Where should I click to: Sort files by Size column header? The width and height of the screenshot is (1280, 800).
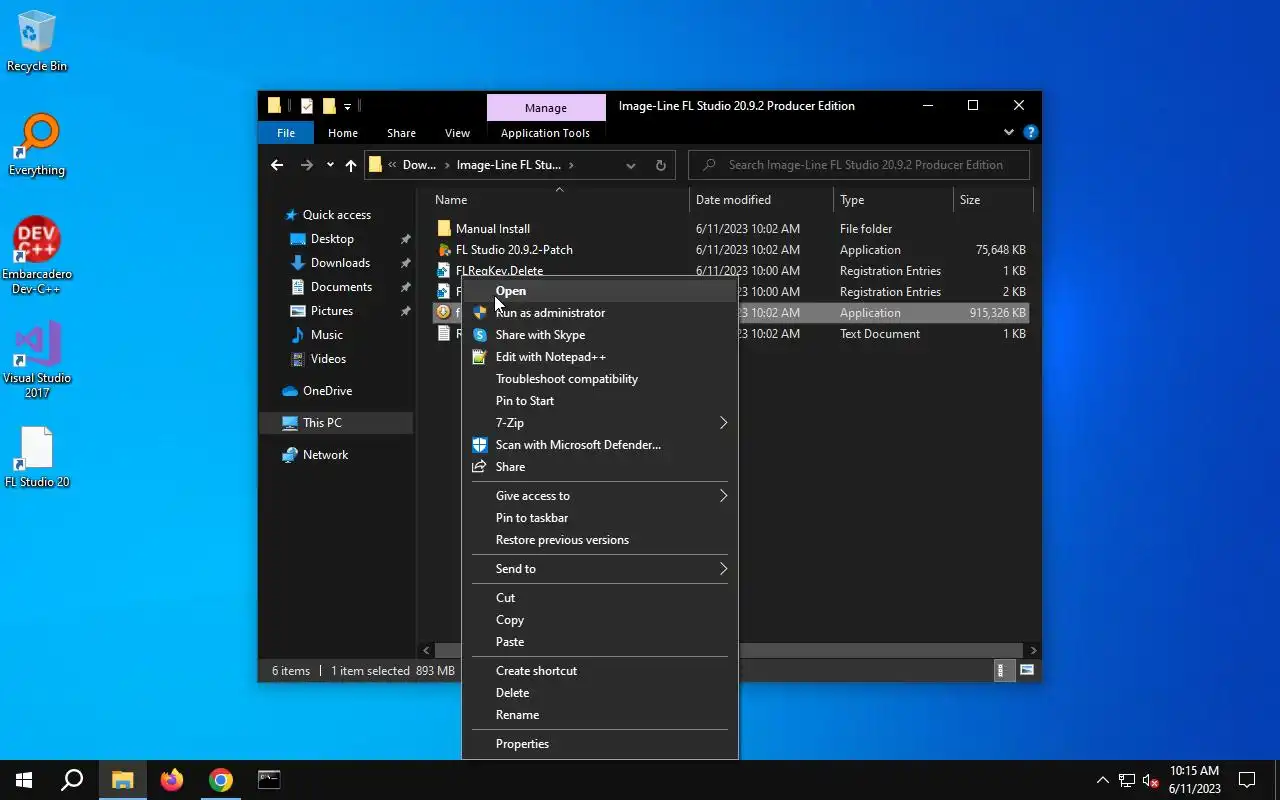pos(992,200)
